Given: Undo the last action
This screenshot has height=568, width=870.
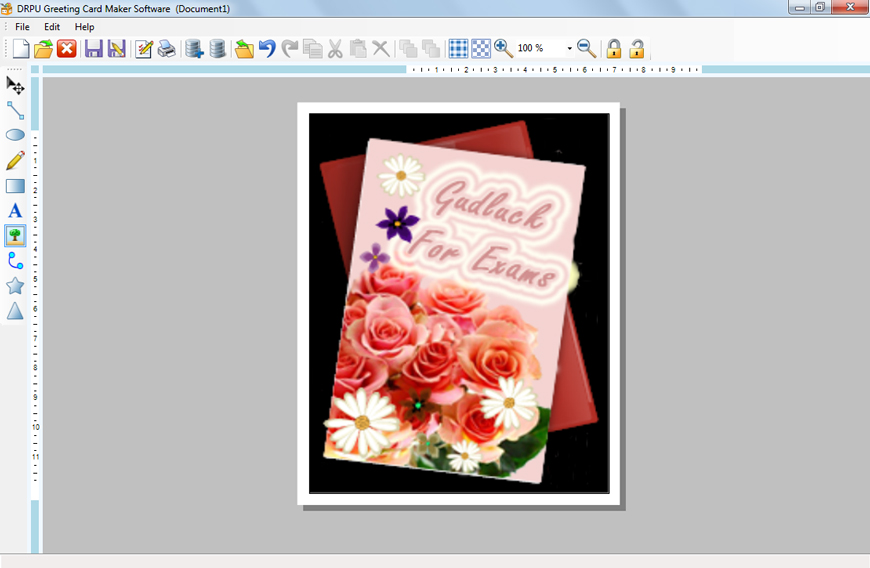Looking at the screenshot, I should pos(267,49).
